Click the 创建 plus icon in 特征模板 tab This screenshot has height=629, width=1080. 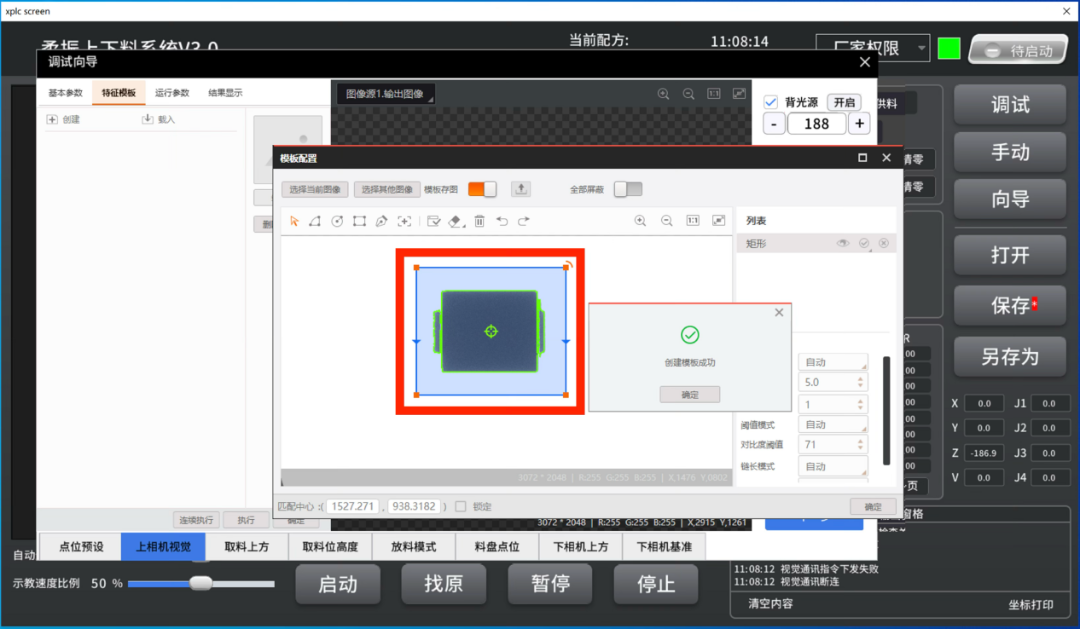[52, 119]
